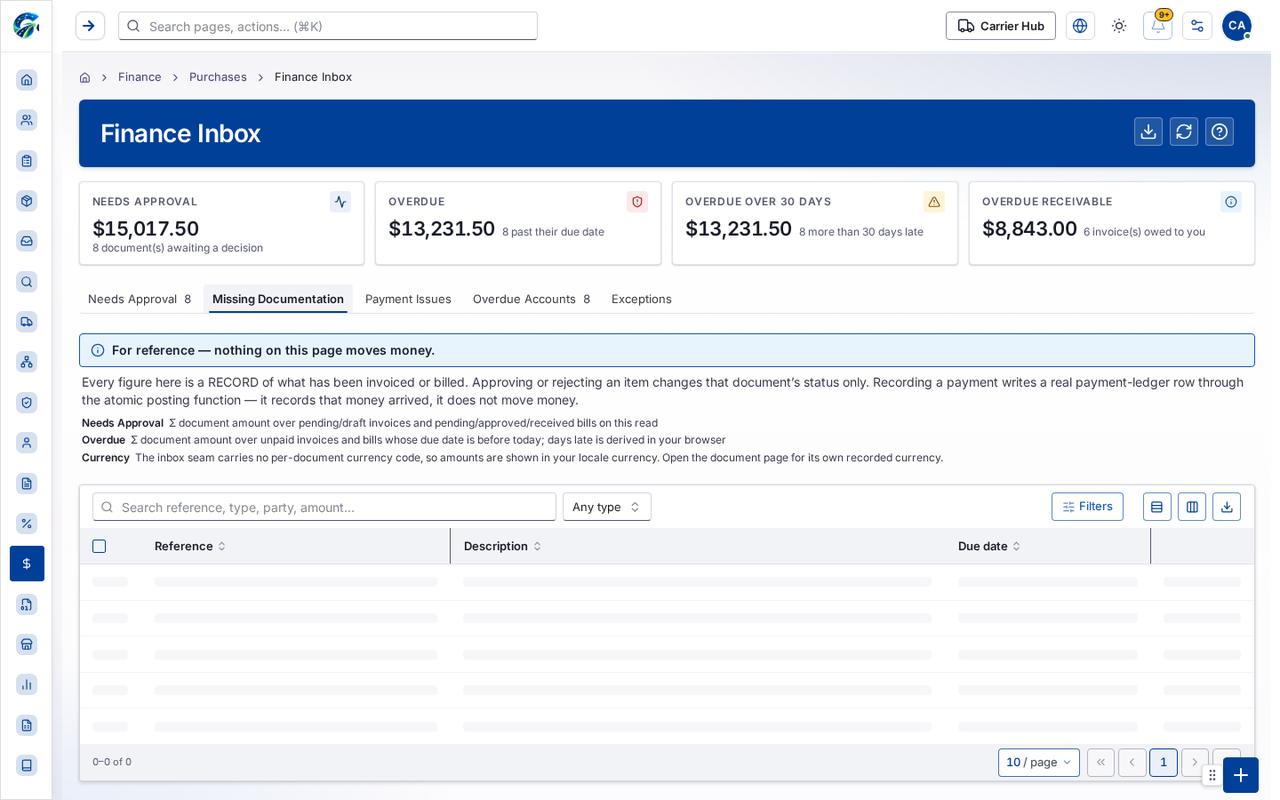Open the sidebar magnifier search icon
The image size is (1280, 800).
pyautogui.click(x=27, y=282)
